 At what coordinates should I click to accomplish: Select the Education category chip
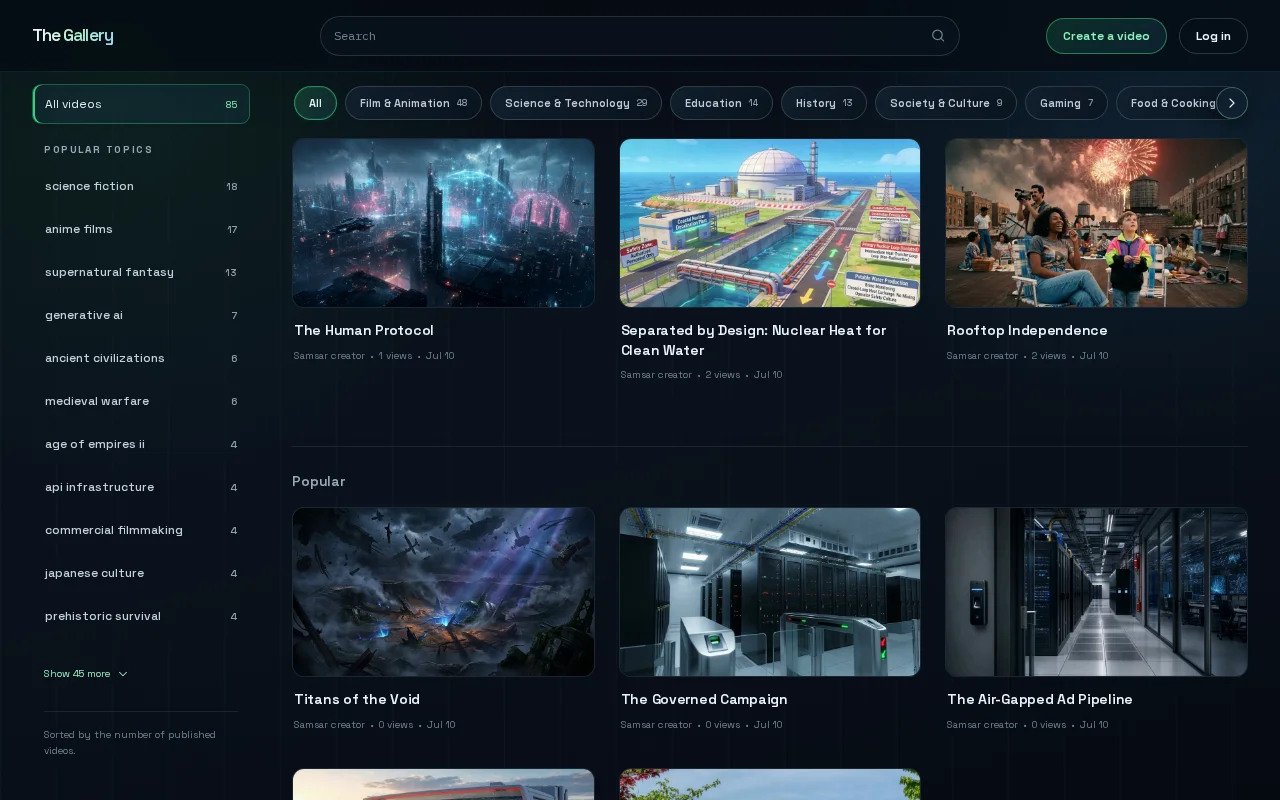coord(721,103)
